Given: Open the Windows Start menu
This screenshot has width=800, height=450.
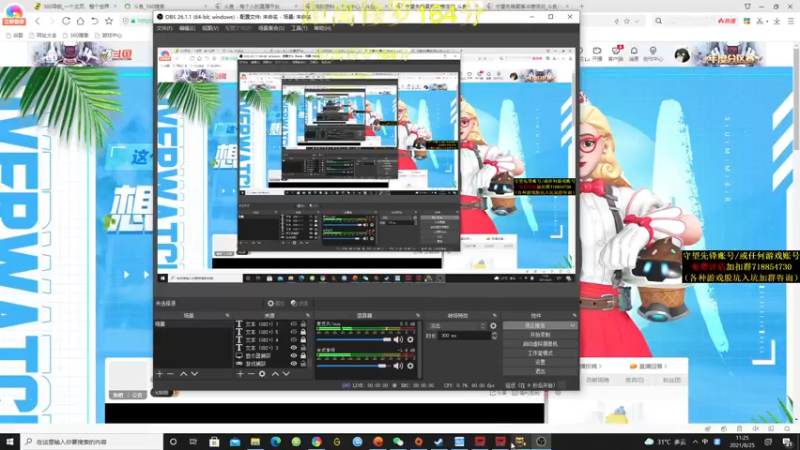Looking at the screenshot, I should tap(10, 442).
